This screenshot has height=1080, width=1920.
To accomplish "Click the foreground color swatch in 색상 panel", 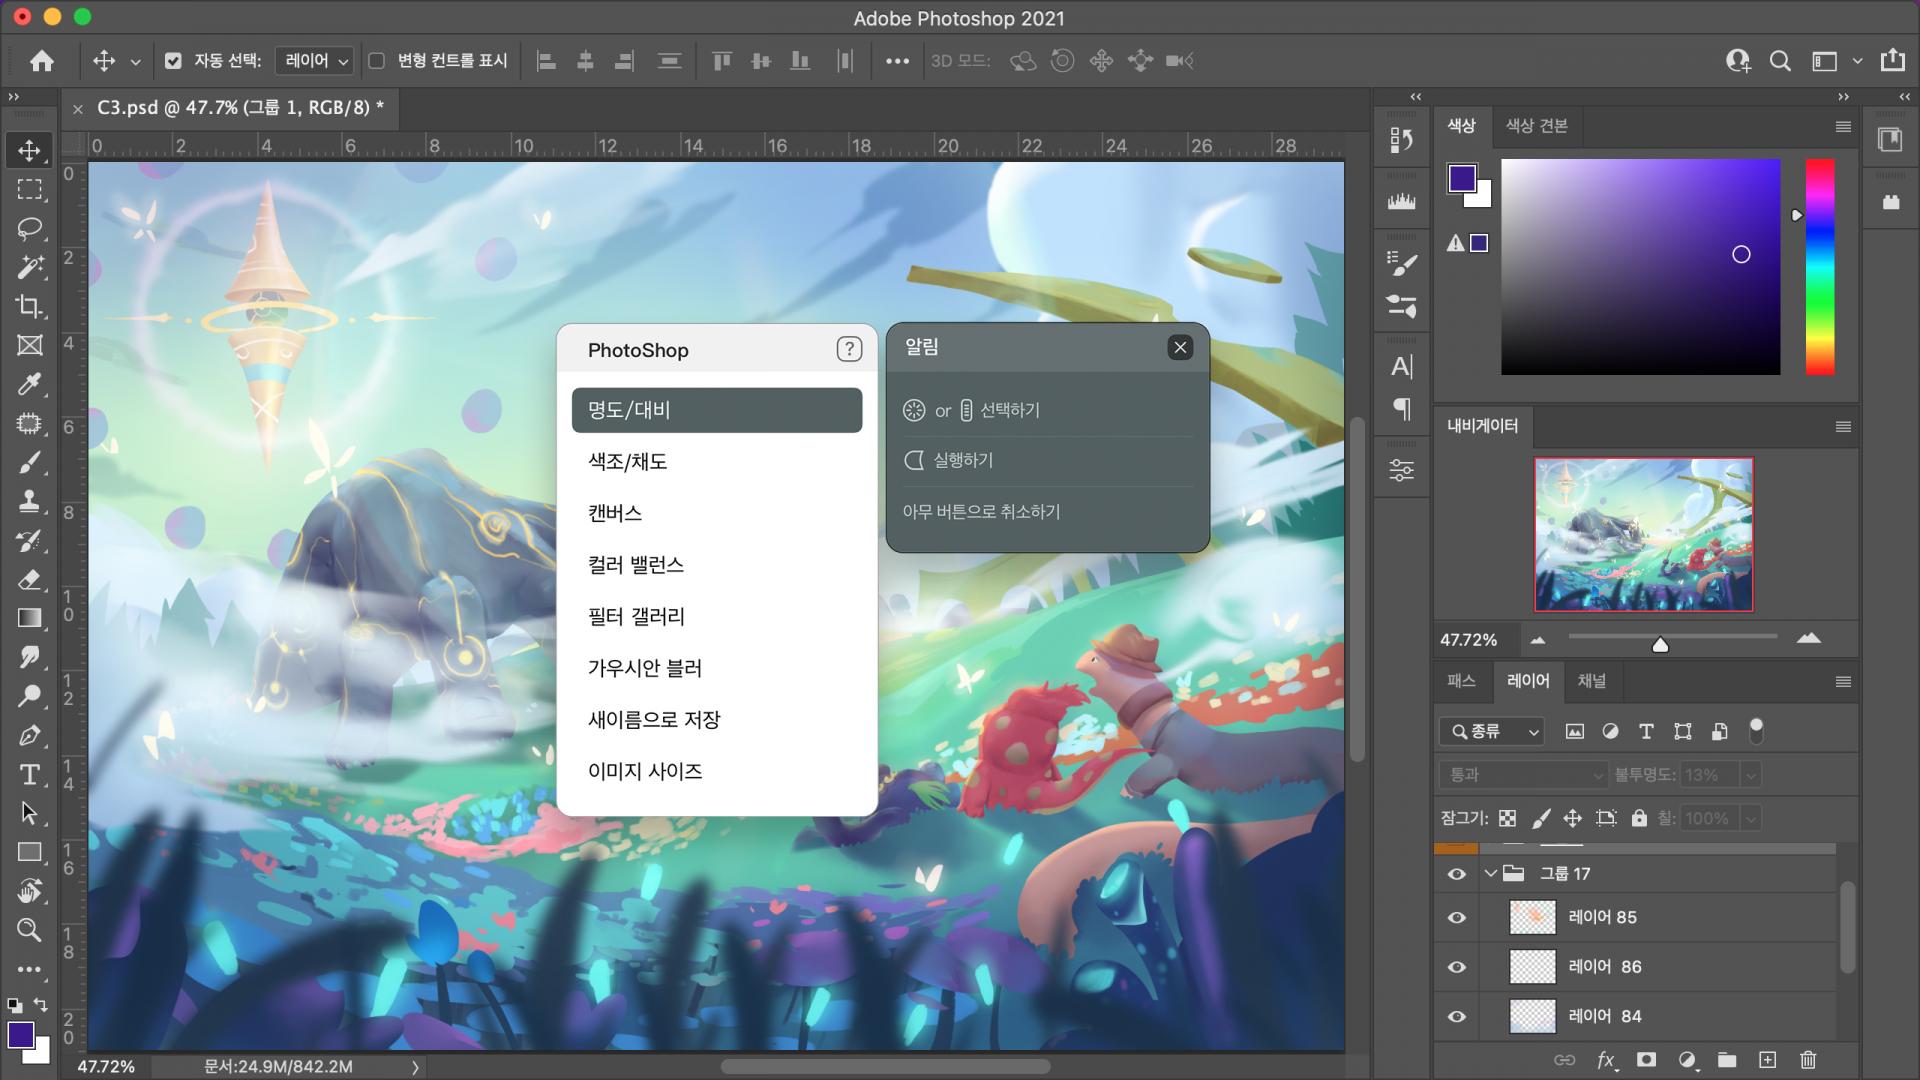I will point(1461,178).
